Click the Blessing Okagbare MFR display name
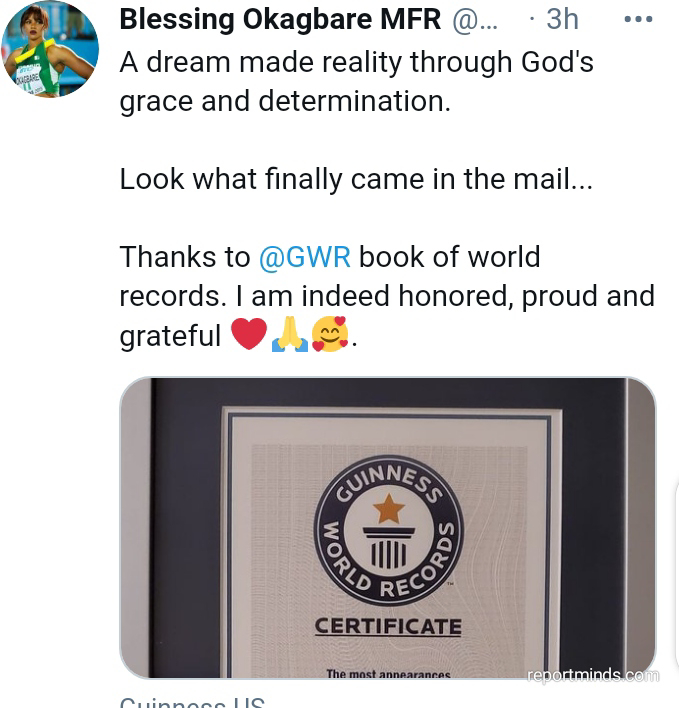Viewport: 679px width, 708px height. click(x=280, y=20)
